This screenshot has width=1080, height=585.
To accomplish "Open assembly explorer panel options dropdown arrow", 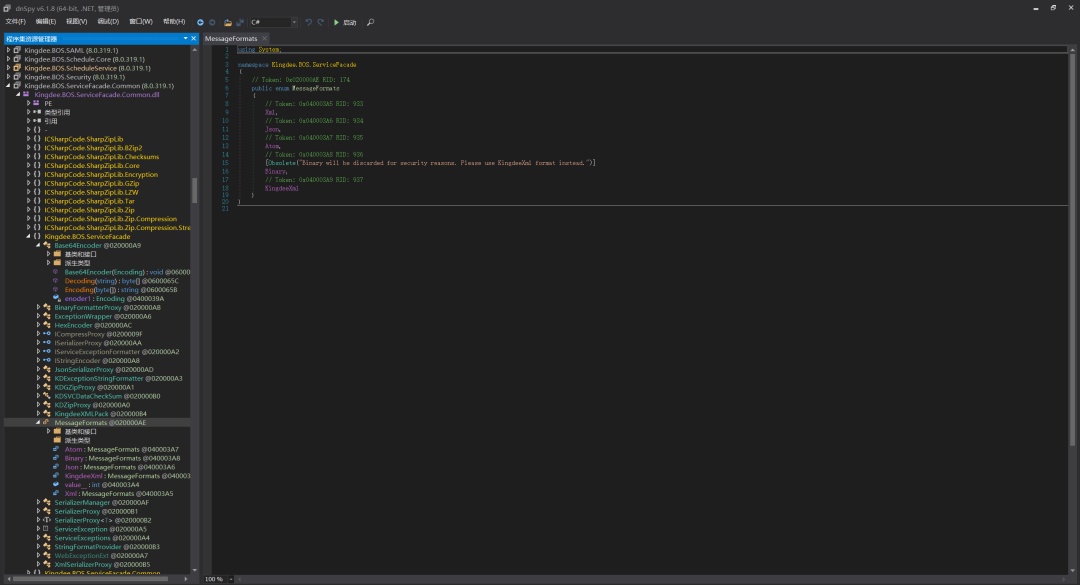I will pos(185,39).
